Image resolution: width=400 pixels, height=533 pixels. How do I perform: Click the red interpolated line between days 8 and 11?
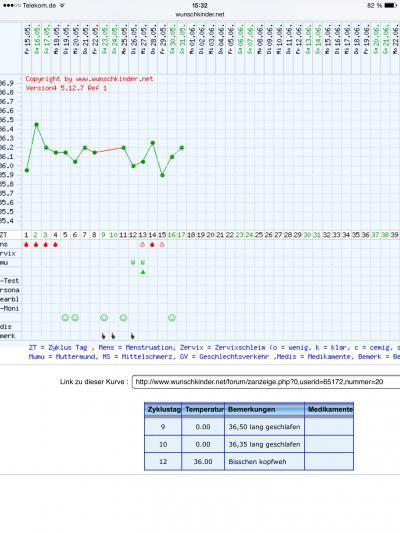(x=109, y=150)
